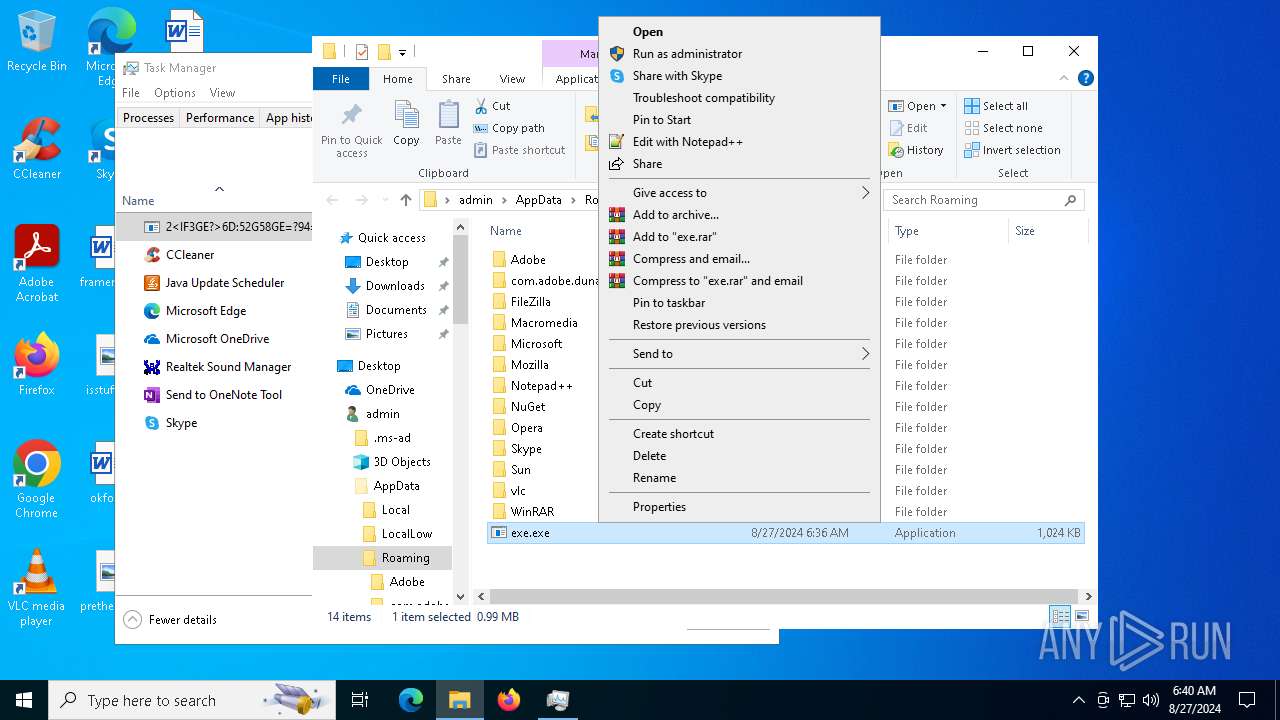Open Task View on taskbar

[x=360, y=700]
